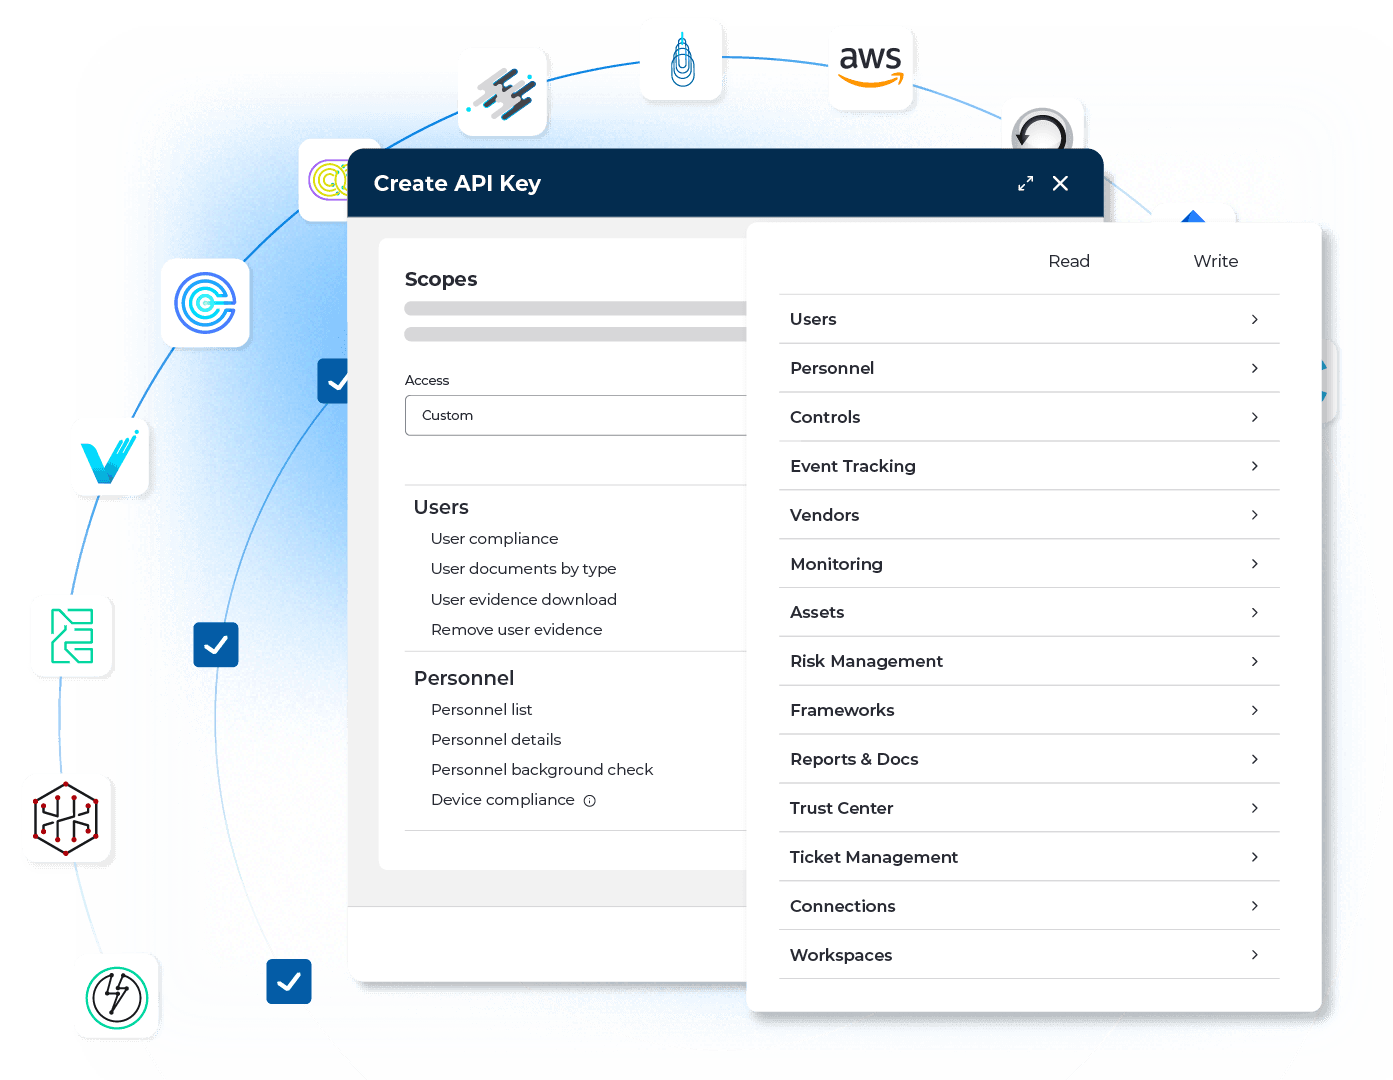Expand the Event Tracking scope chevron
Screen dimensions: 1393x1080
tap(1254, 466)
